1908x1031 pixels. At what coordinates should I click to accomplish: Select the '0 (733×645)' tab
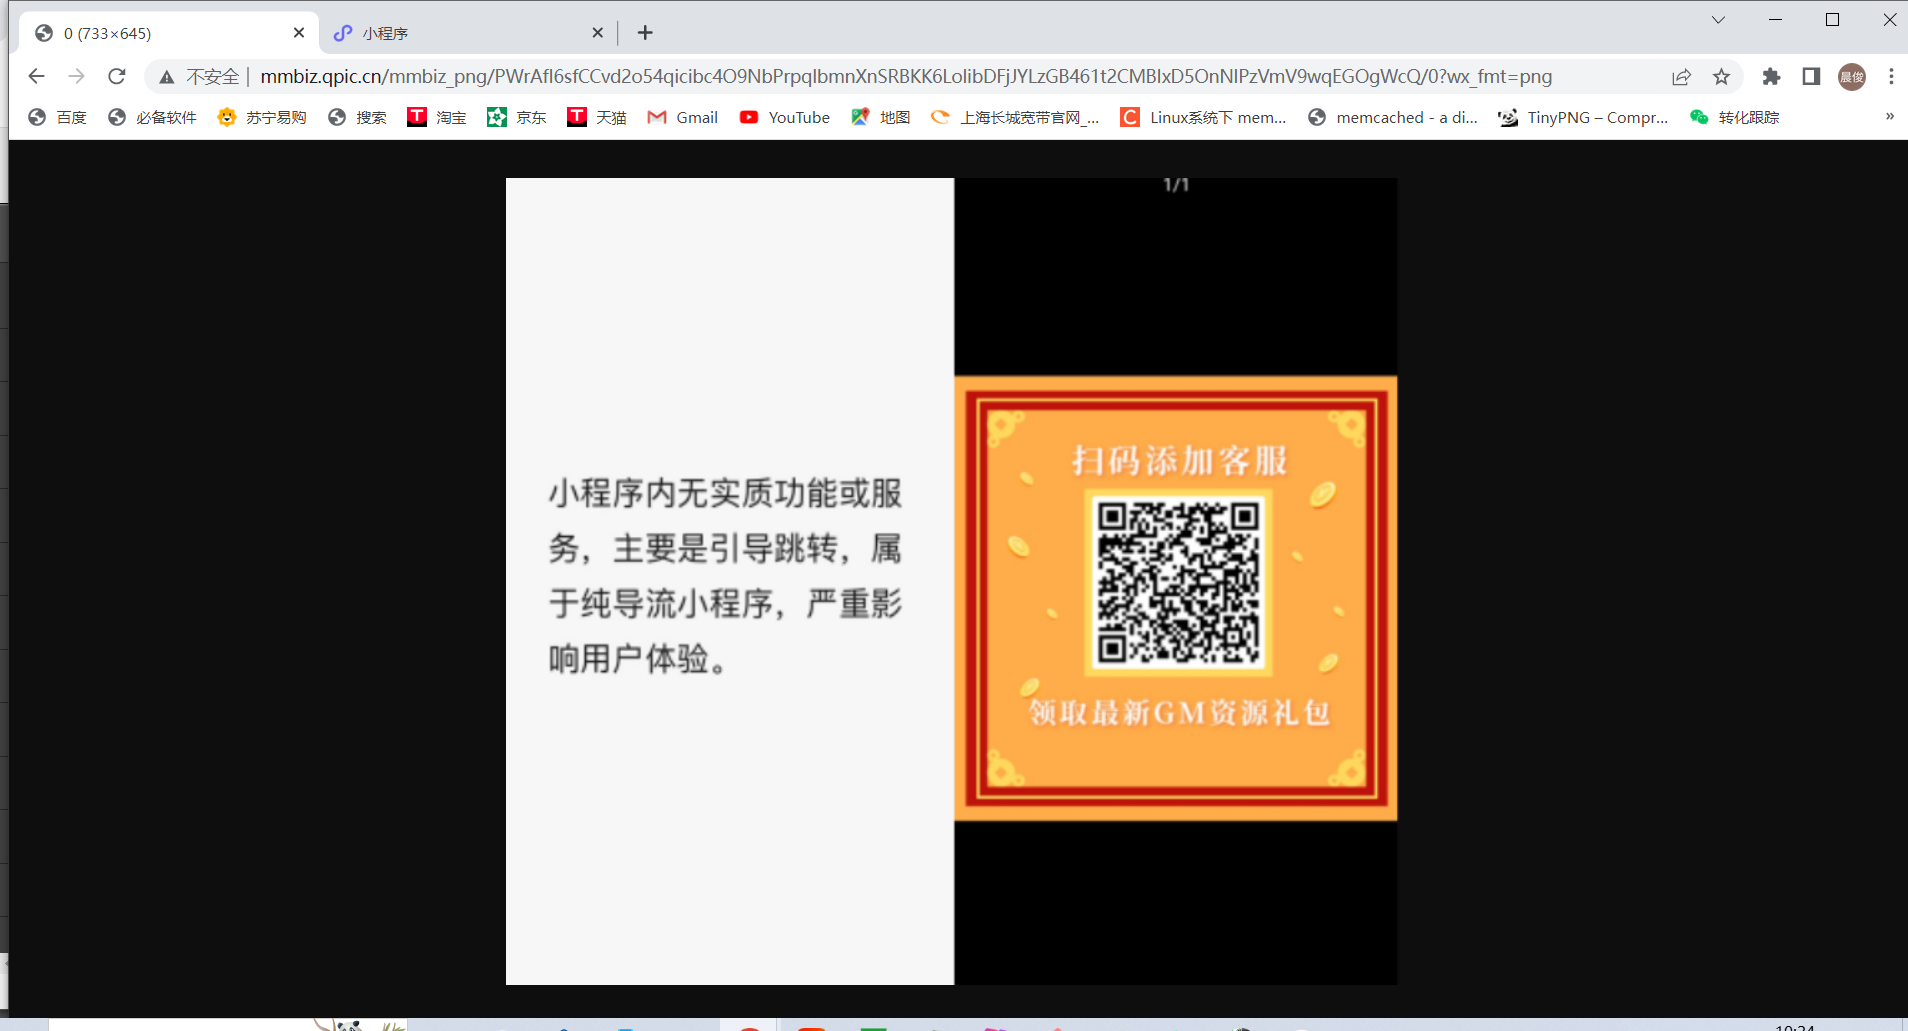tap(169, 33)
